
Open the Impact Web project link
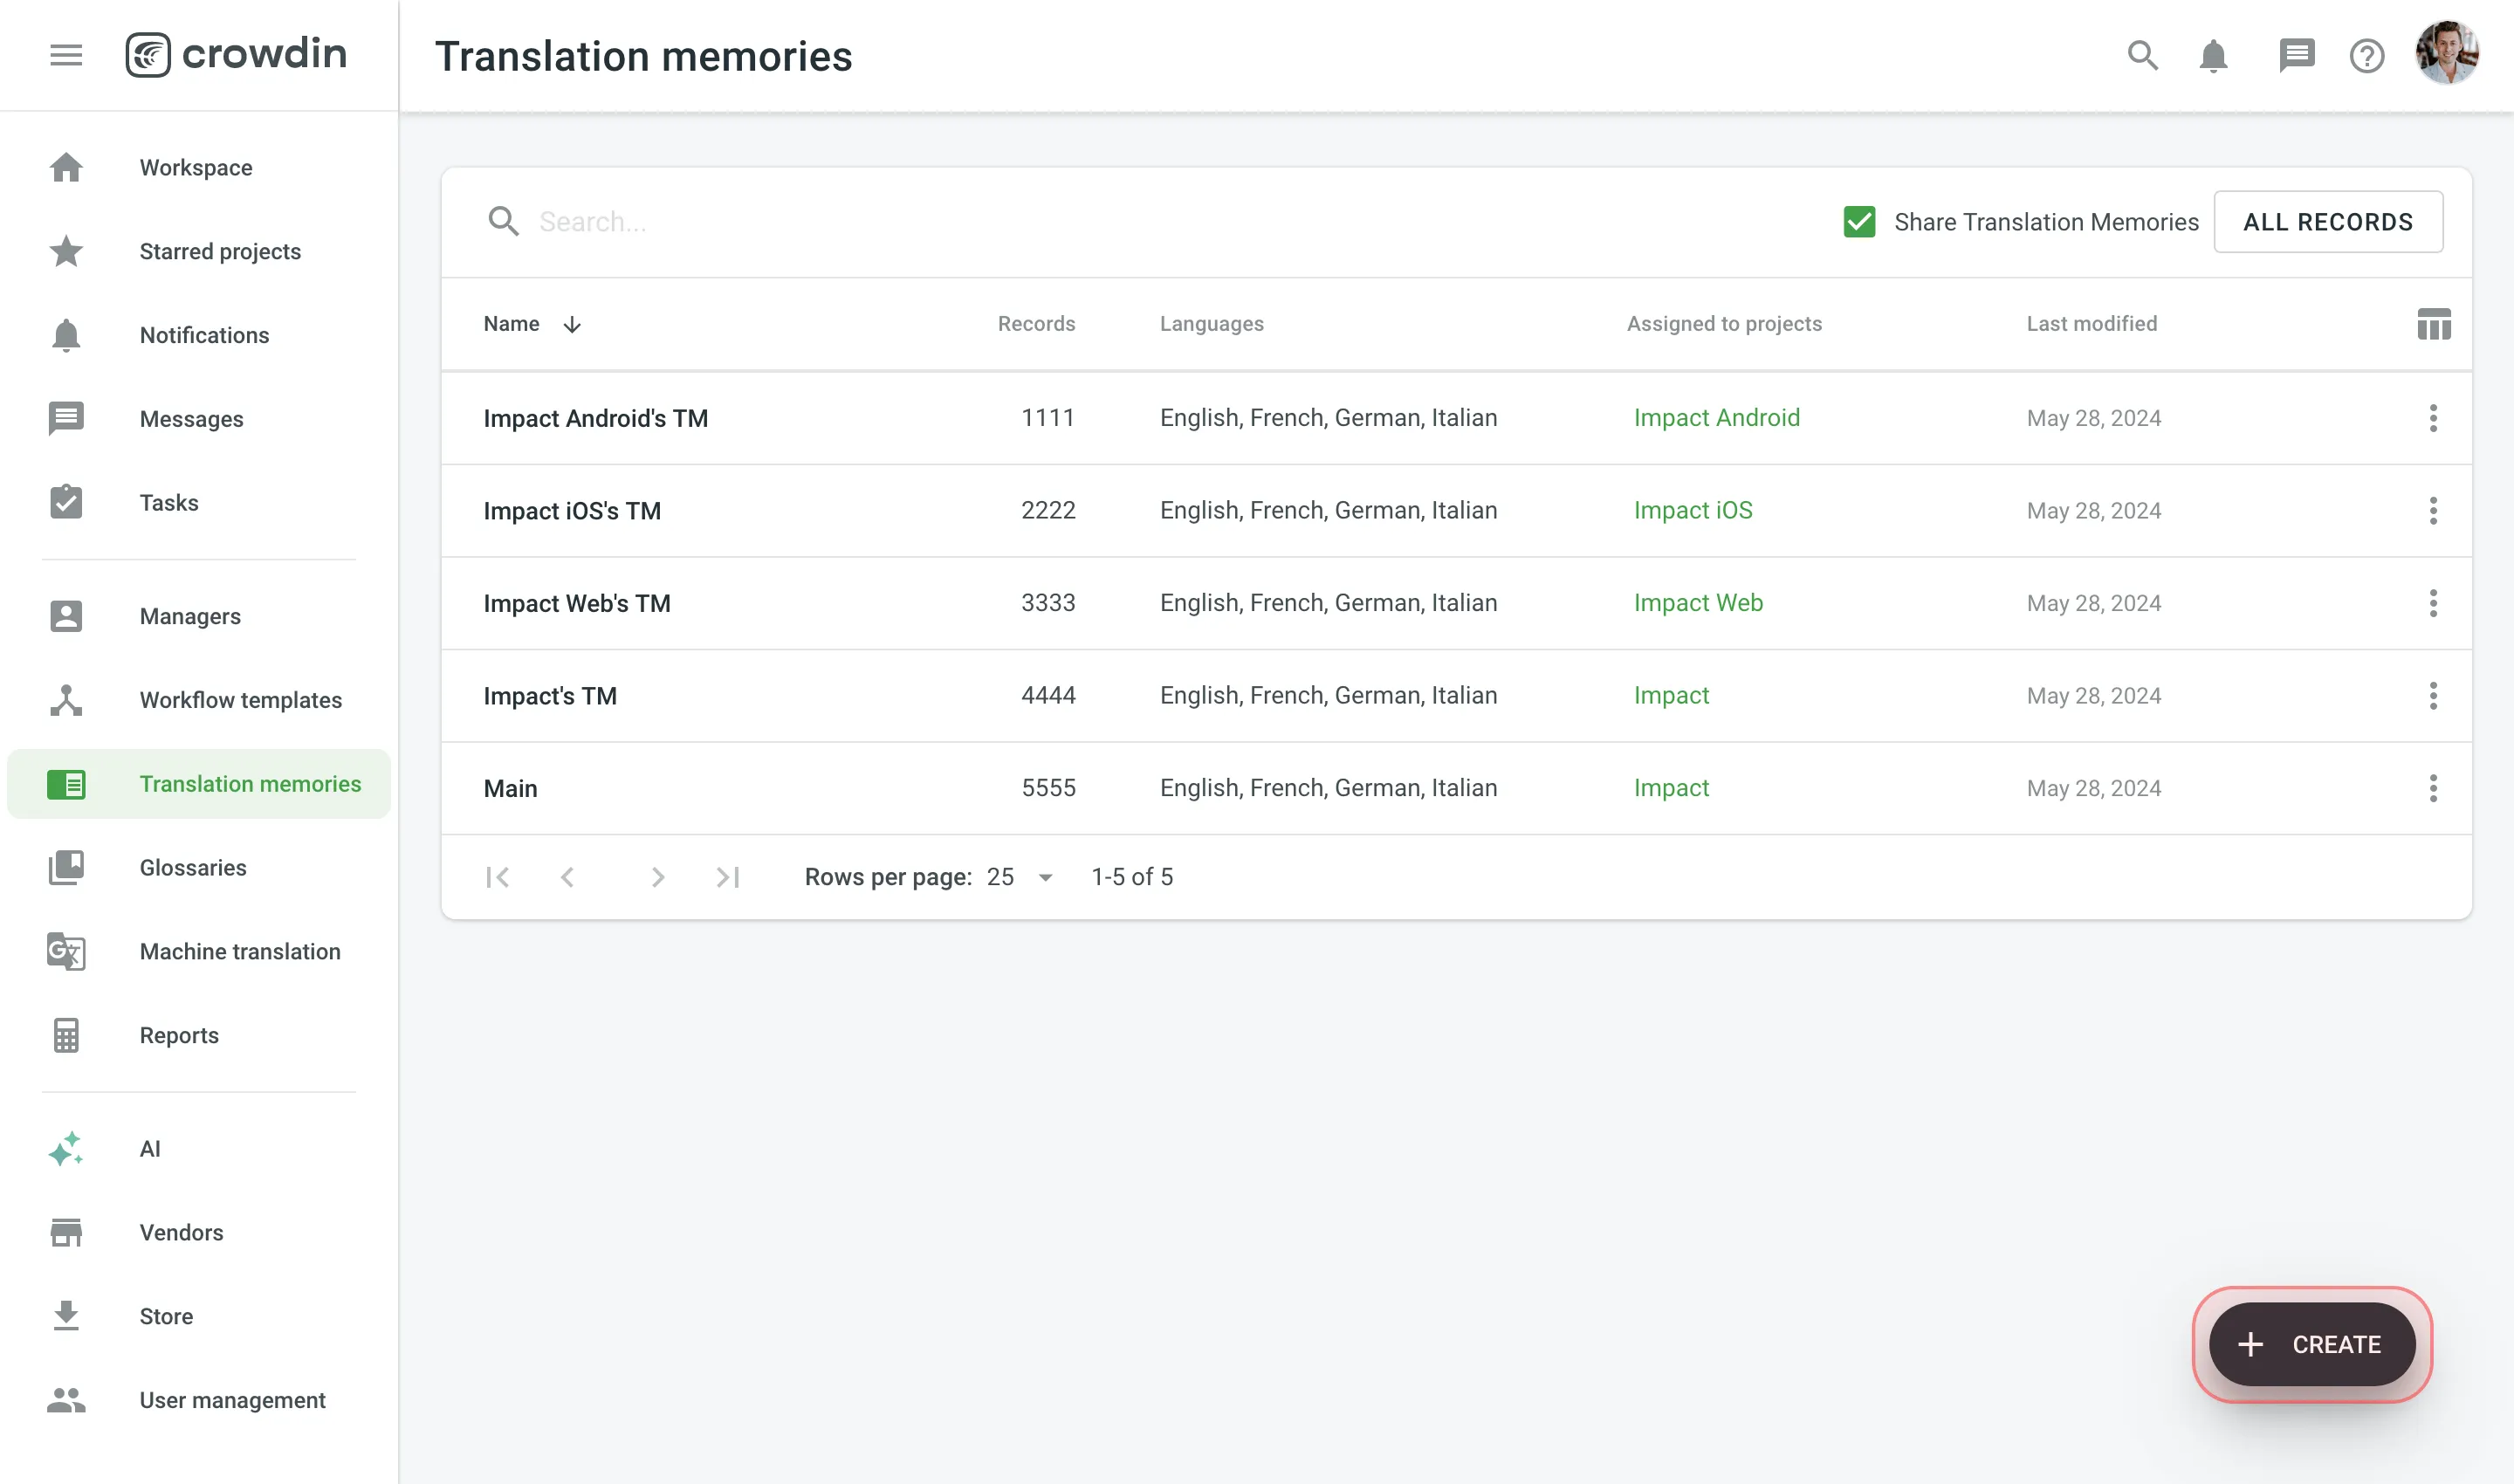[x=1698, y=603]
